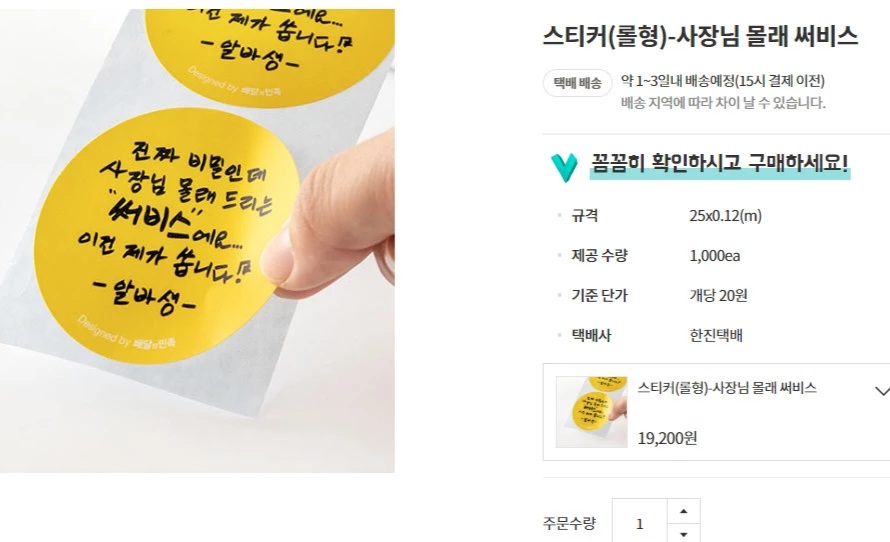Click the 19,200원 price in the option box

[x=667, y=438]
